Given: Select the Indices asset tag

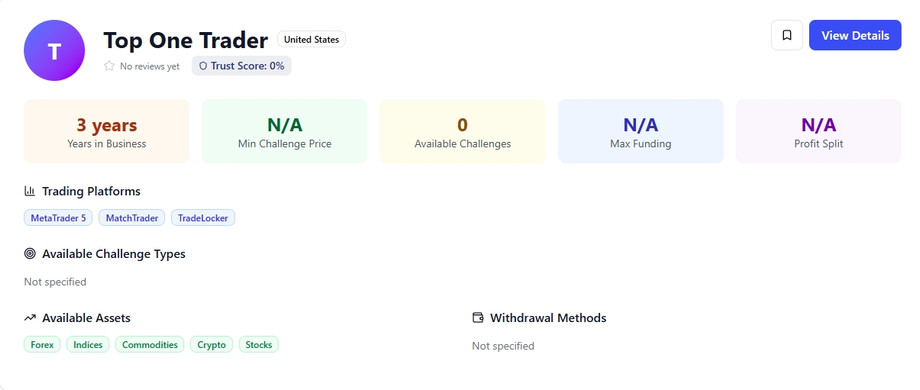Looking at the screenshot, I should click(88, 345).
